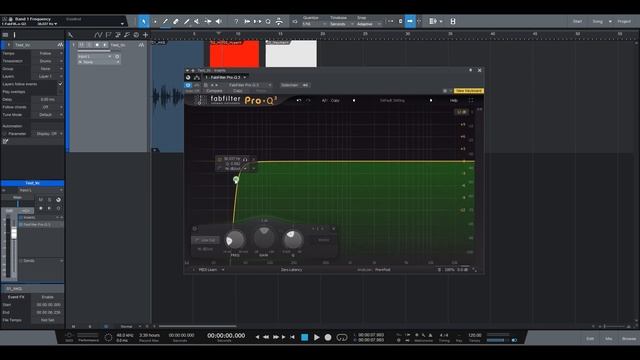Select the Listen speaker tool

point(219,21)
